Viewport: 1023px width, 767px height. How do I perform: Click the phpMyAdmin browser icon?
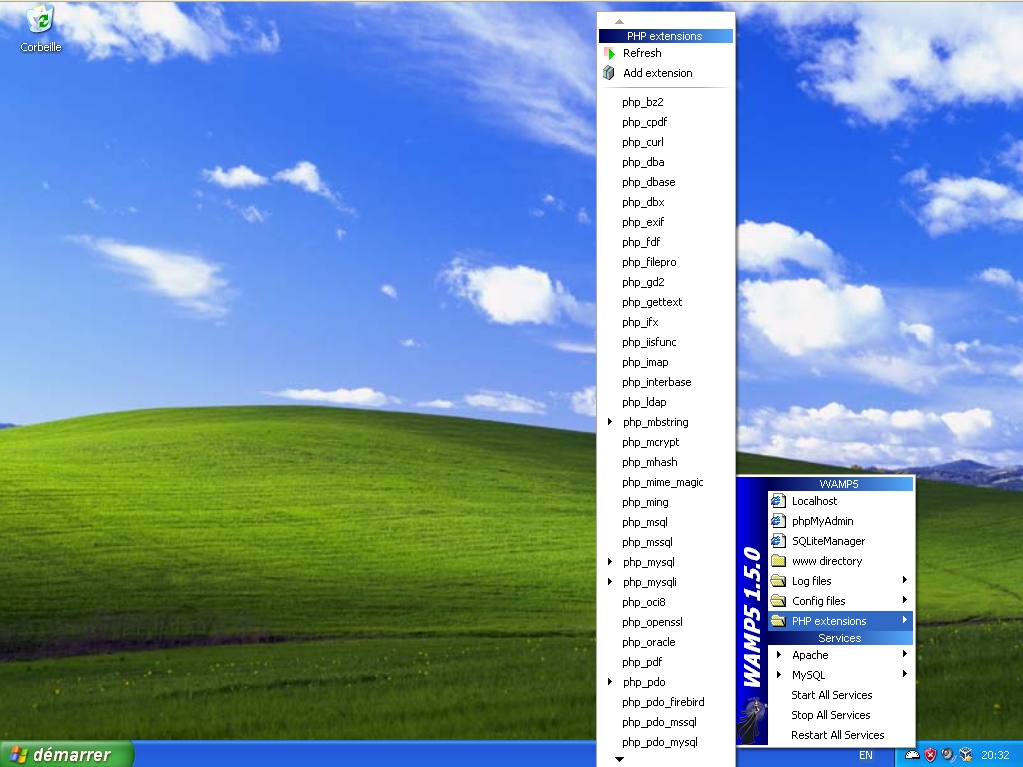[778, 521]
